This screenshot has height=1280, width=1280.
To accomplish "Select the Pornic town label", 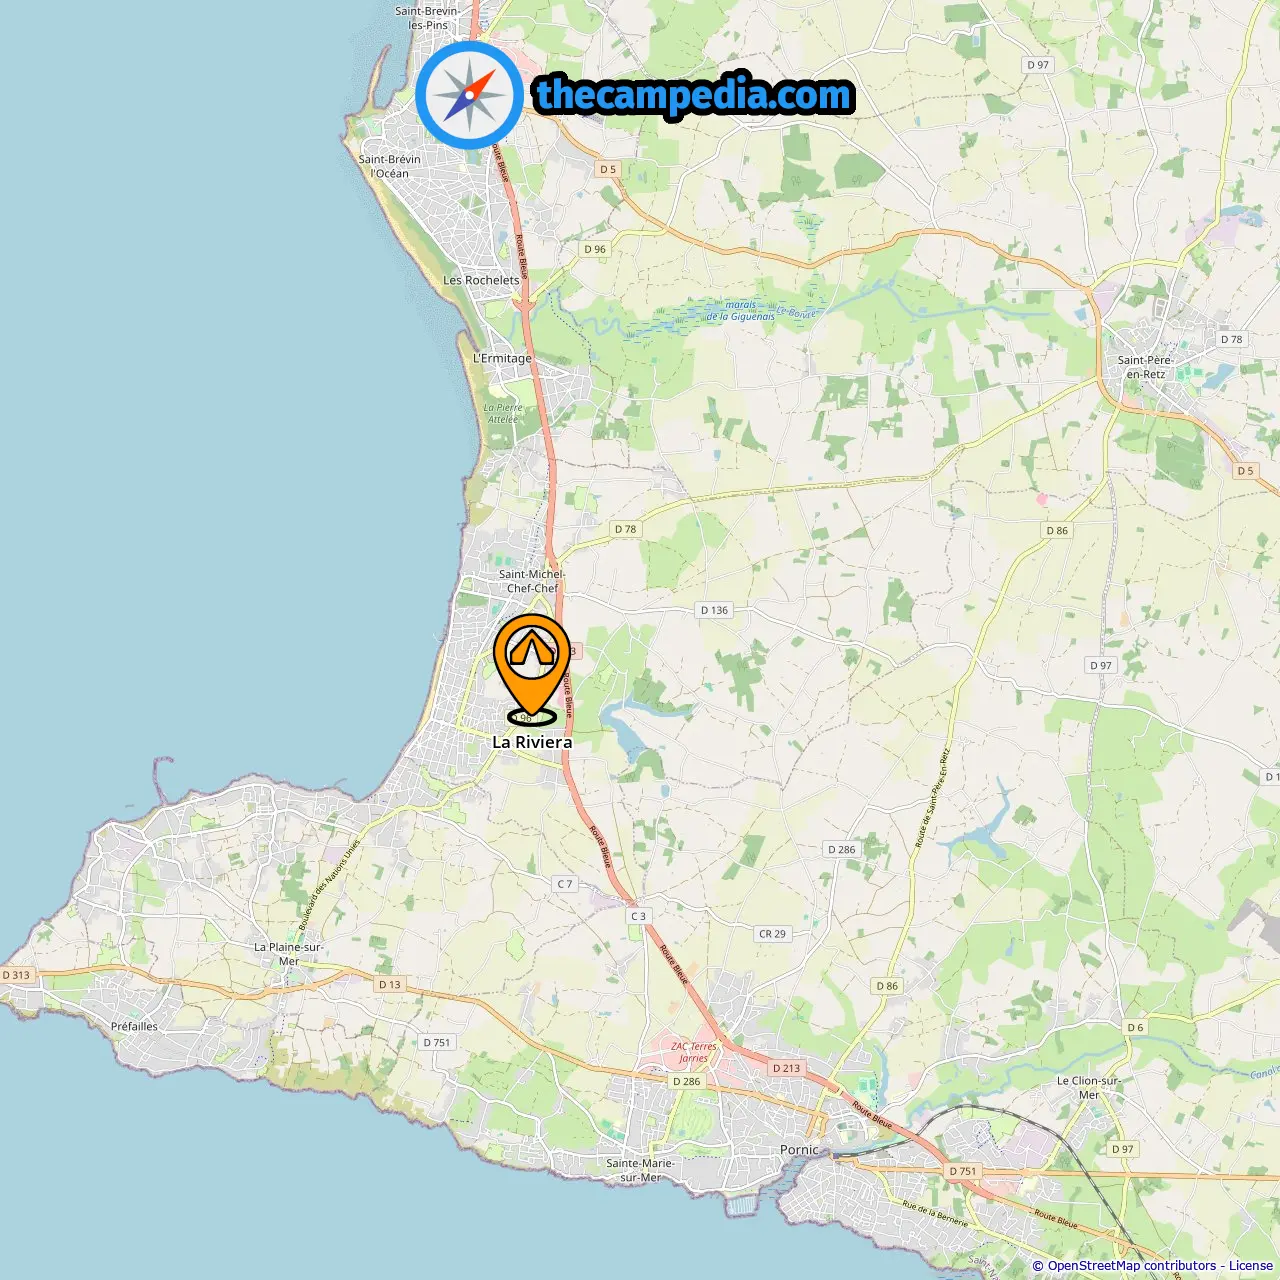I will click(x=799, y=1150).
